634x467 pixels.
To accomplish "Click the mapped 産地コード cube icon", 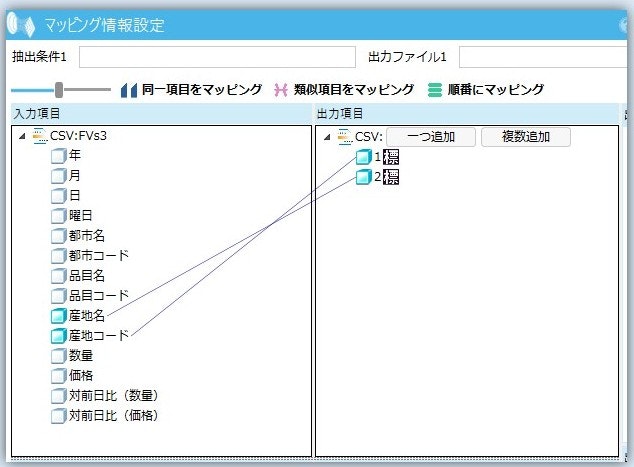I will [x=59, y=336].
